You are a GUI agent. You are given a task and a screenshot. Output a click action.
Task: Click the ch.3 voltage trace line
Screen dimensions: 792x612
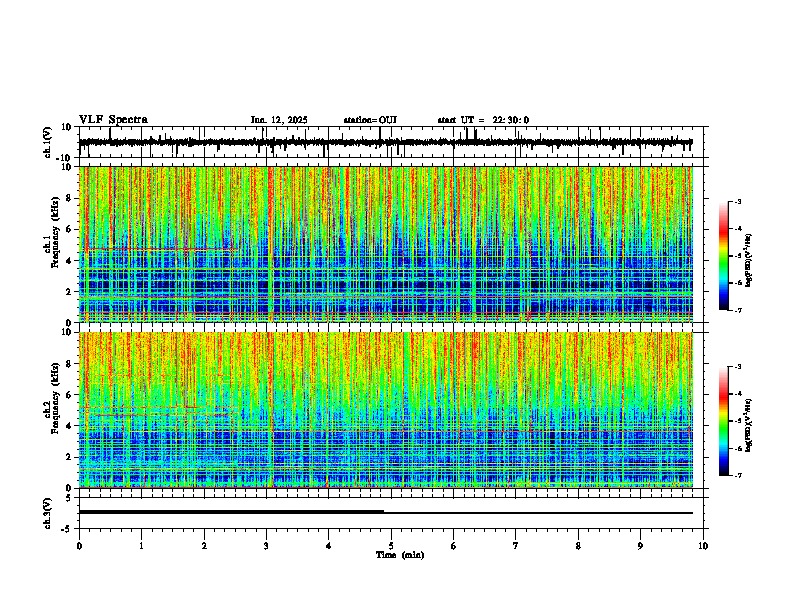[385, 513]
